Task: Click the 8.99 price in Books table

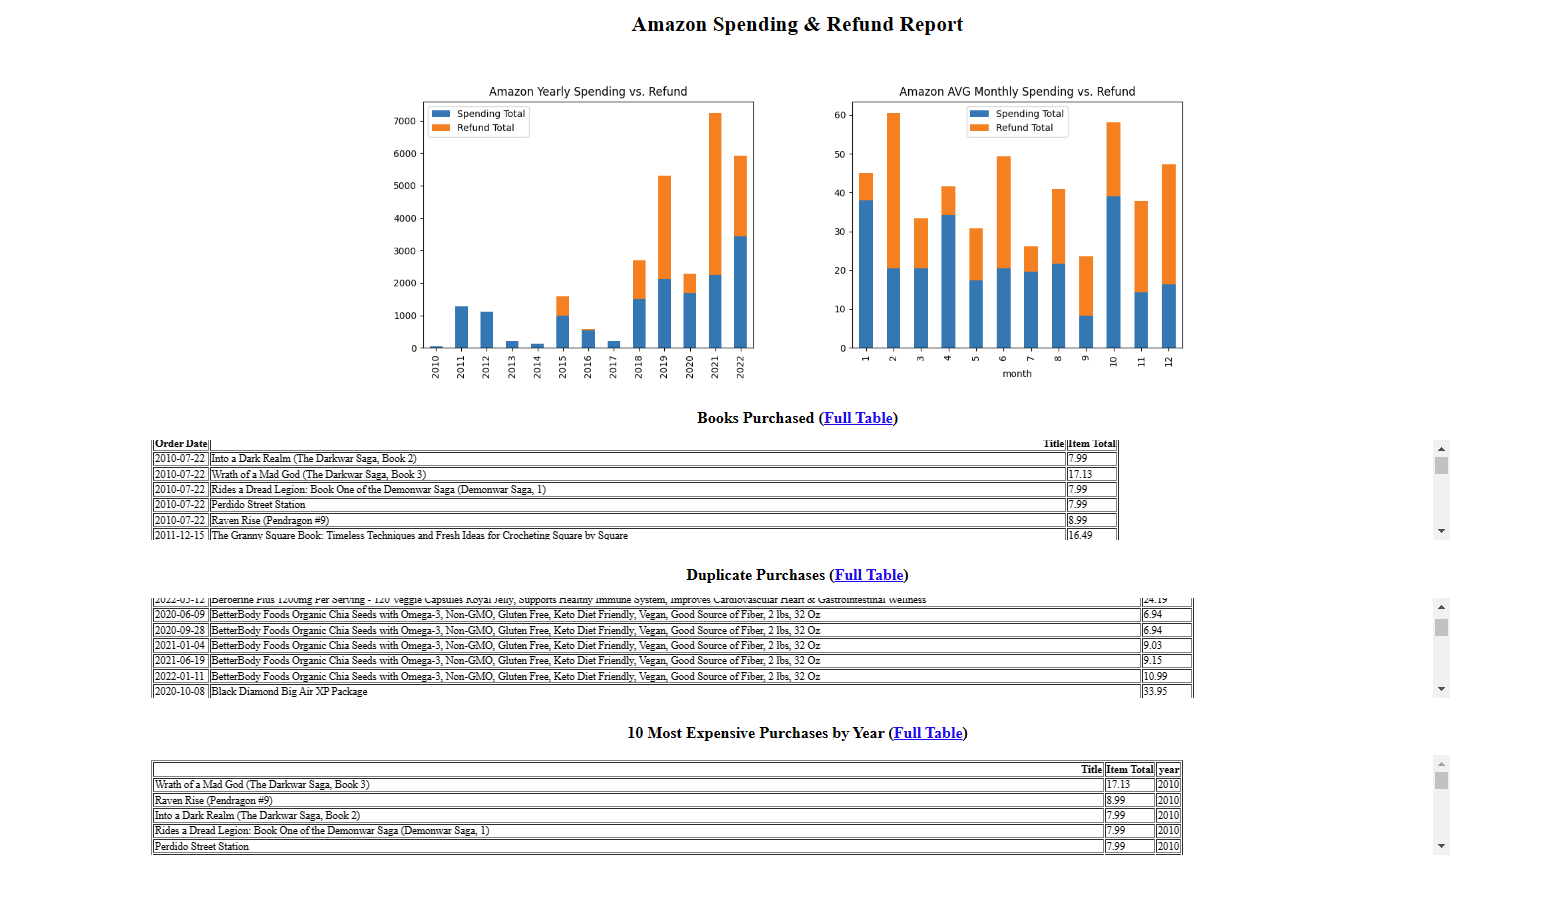Action: coord(1078,520)
